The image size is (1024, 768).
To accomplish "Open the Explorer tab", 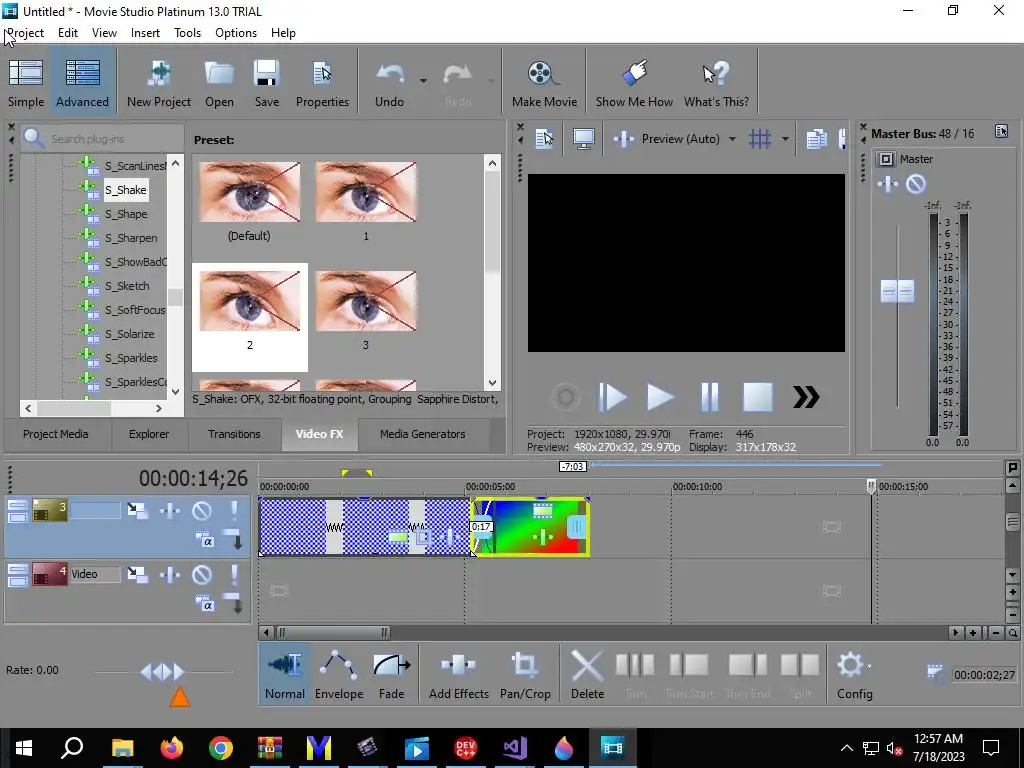I will coord(149,434).
